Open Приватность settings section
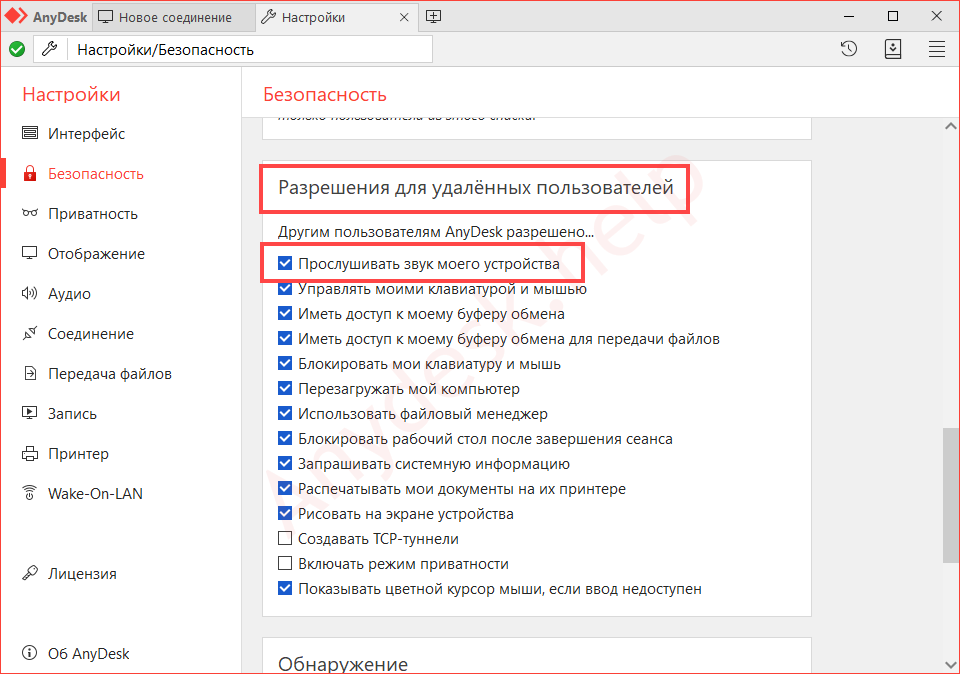Screen dimensions: 960x674 tap(92, 214)
